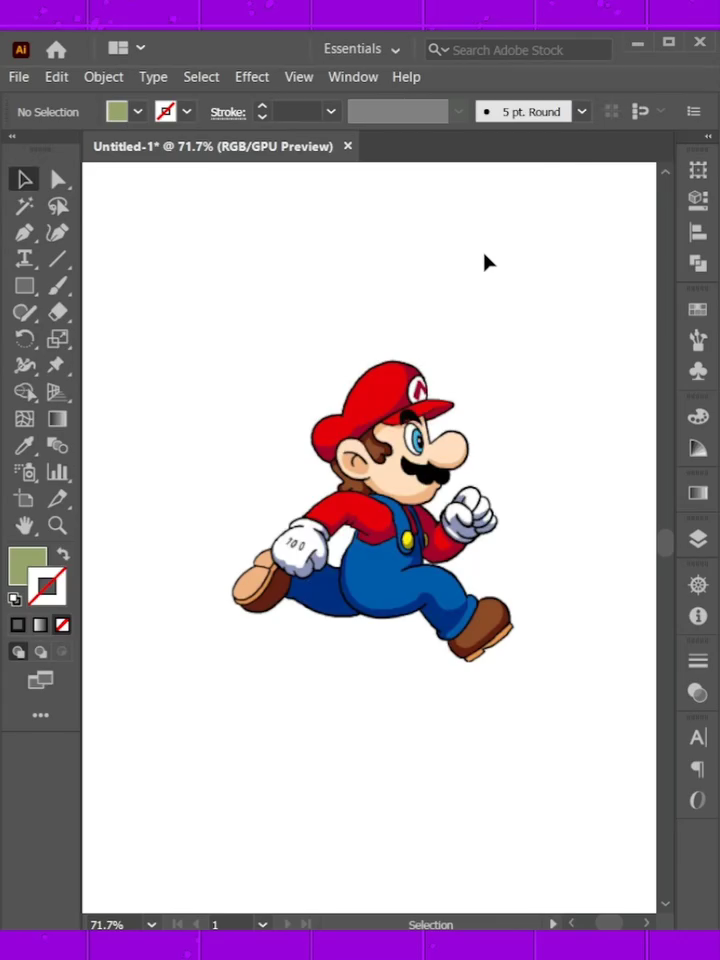The height and width of the screenshot is (960, 720).
Task: Open artboard number dropdown
Action: tap(263, 924)
